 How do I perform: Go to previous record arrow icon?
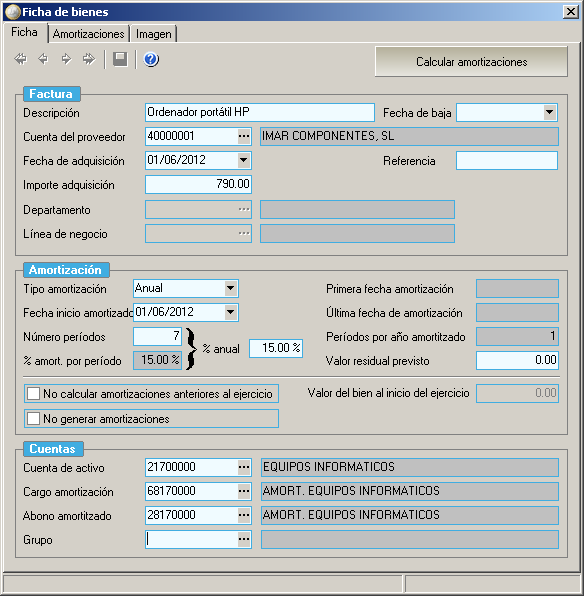[43, 59]
